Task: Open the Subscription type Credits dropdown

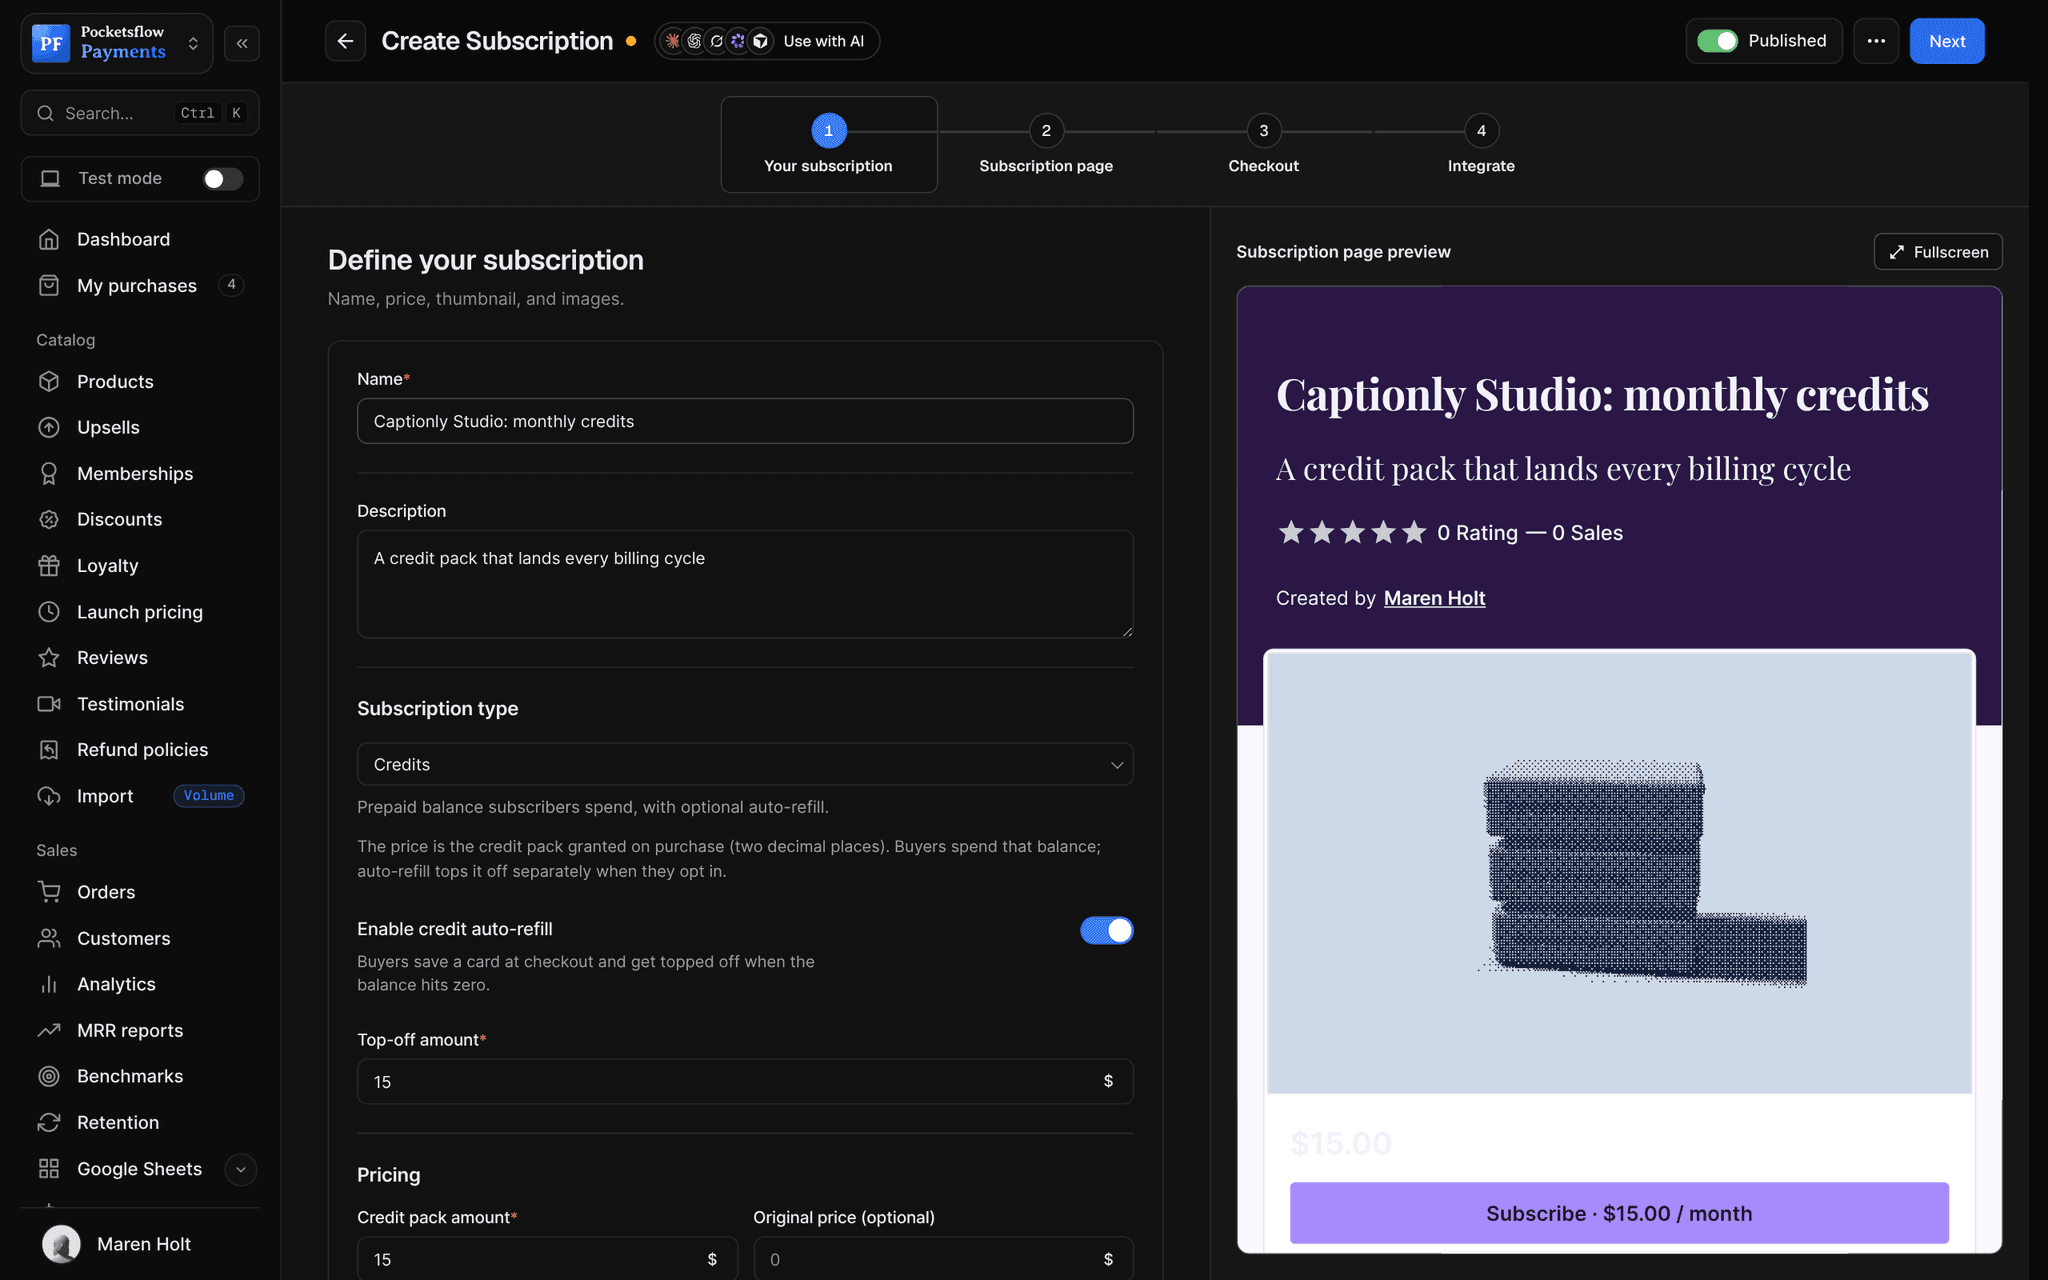Action: click(x=745, y=764)
